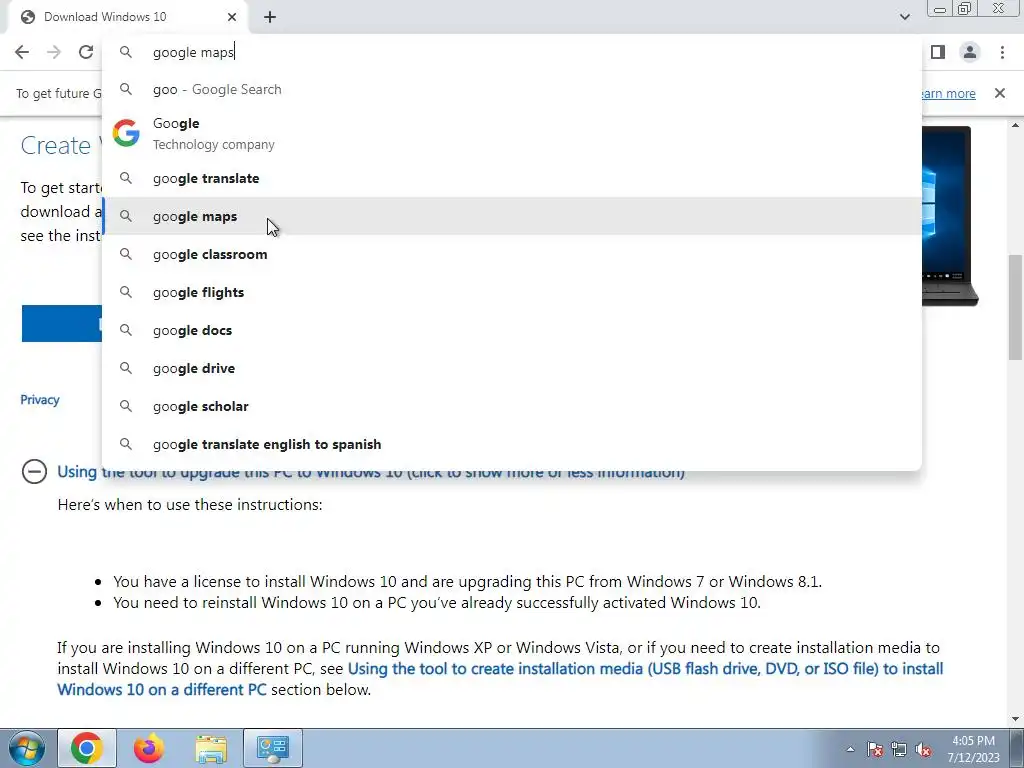Click the scrollbar down arrow
Image resolution: width=1024 pixels, height=768 pixels.
coord(1015,719)
